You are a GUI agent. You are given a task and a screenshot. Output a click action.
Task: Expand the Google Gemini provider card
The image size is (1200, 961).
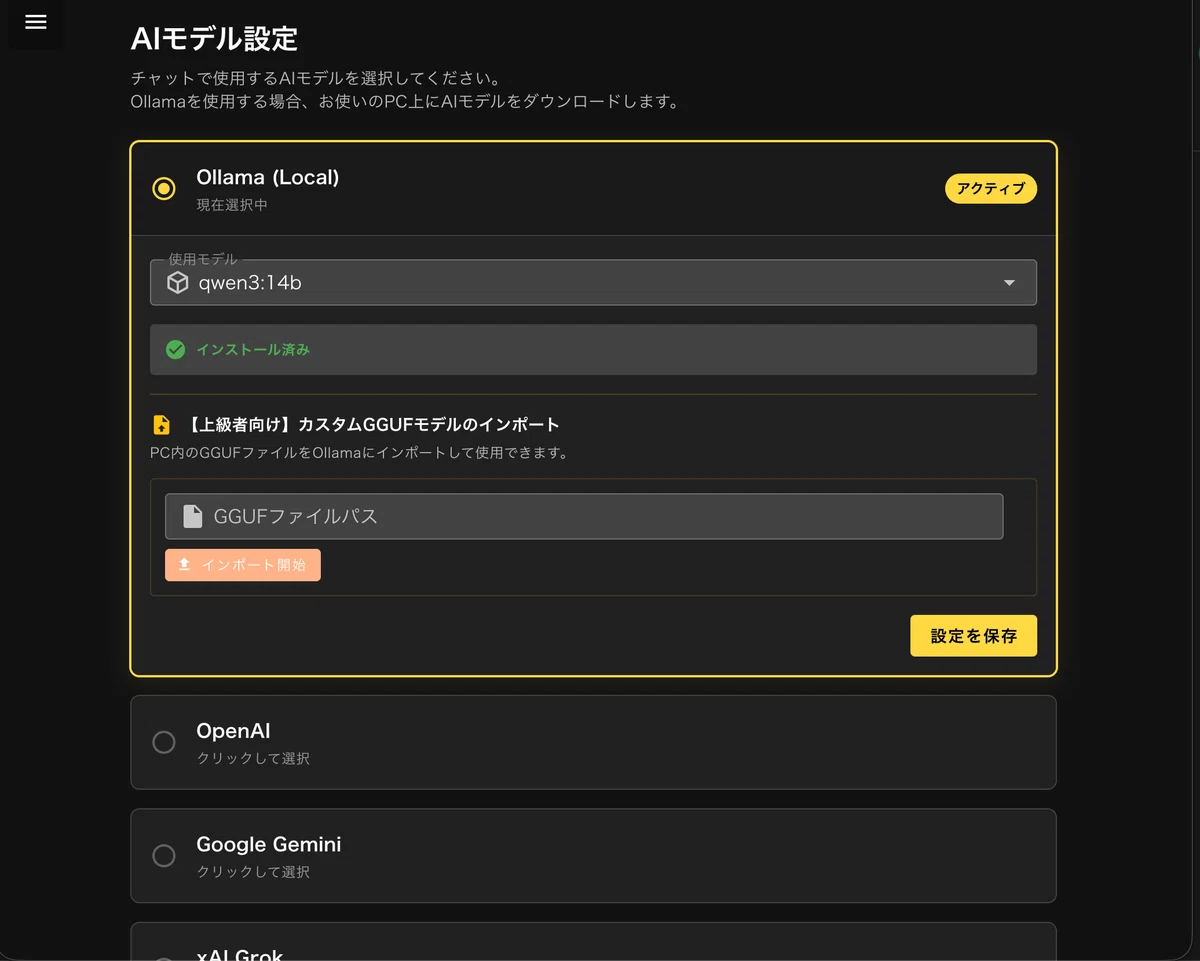click(593, 856)
